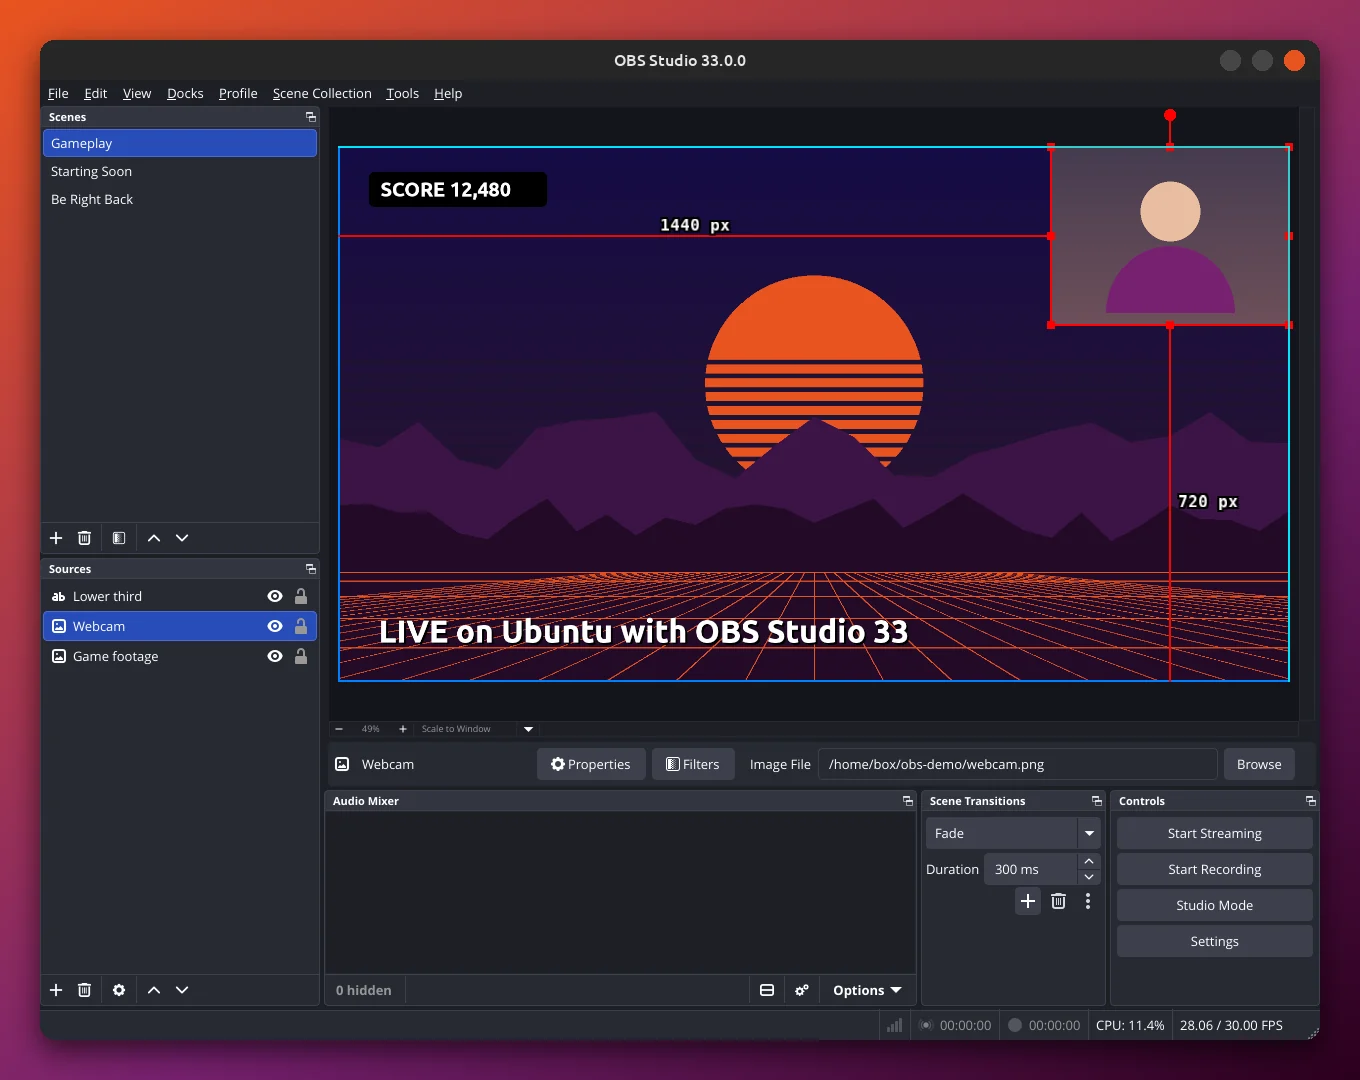
Task: Click the 0 hidden label in Audio Mixer
Action: tap(363, 990)
